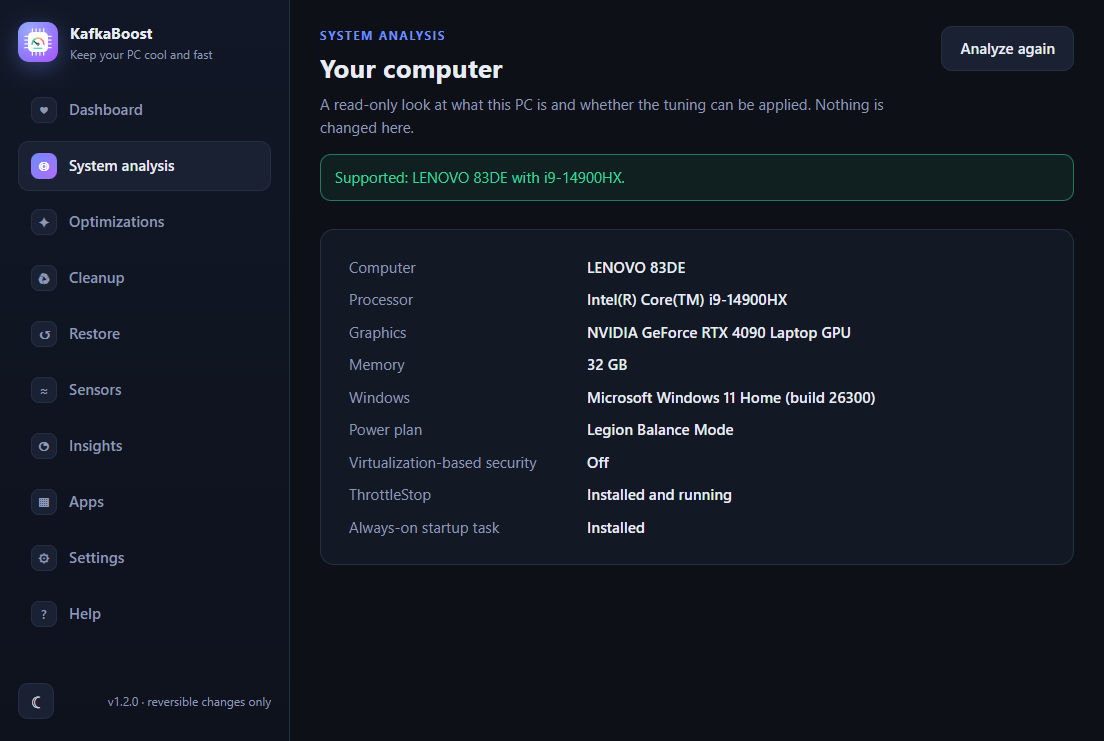Click the Sensors wave icon
This screenshot has width=1104, height=741.
pyautogui.click(x=44, y=390)
